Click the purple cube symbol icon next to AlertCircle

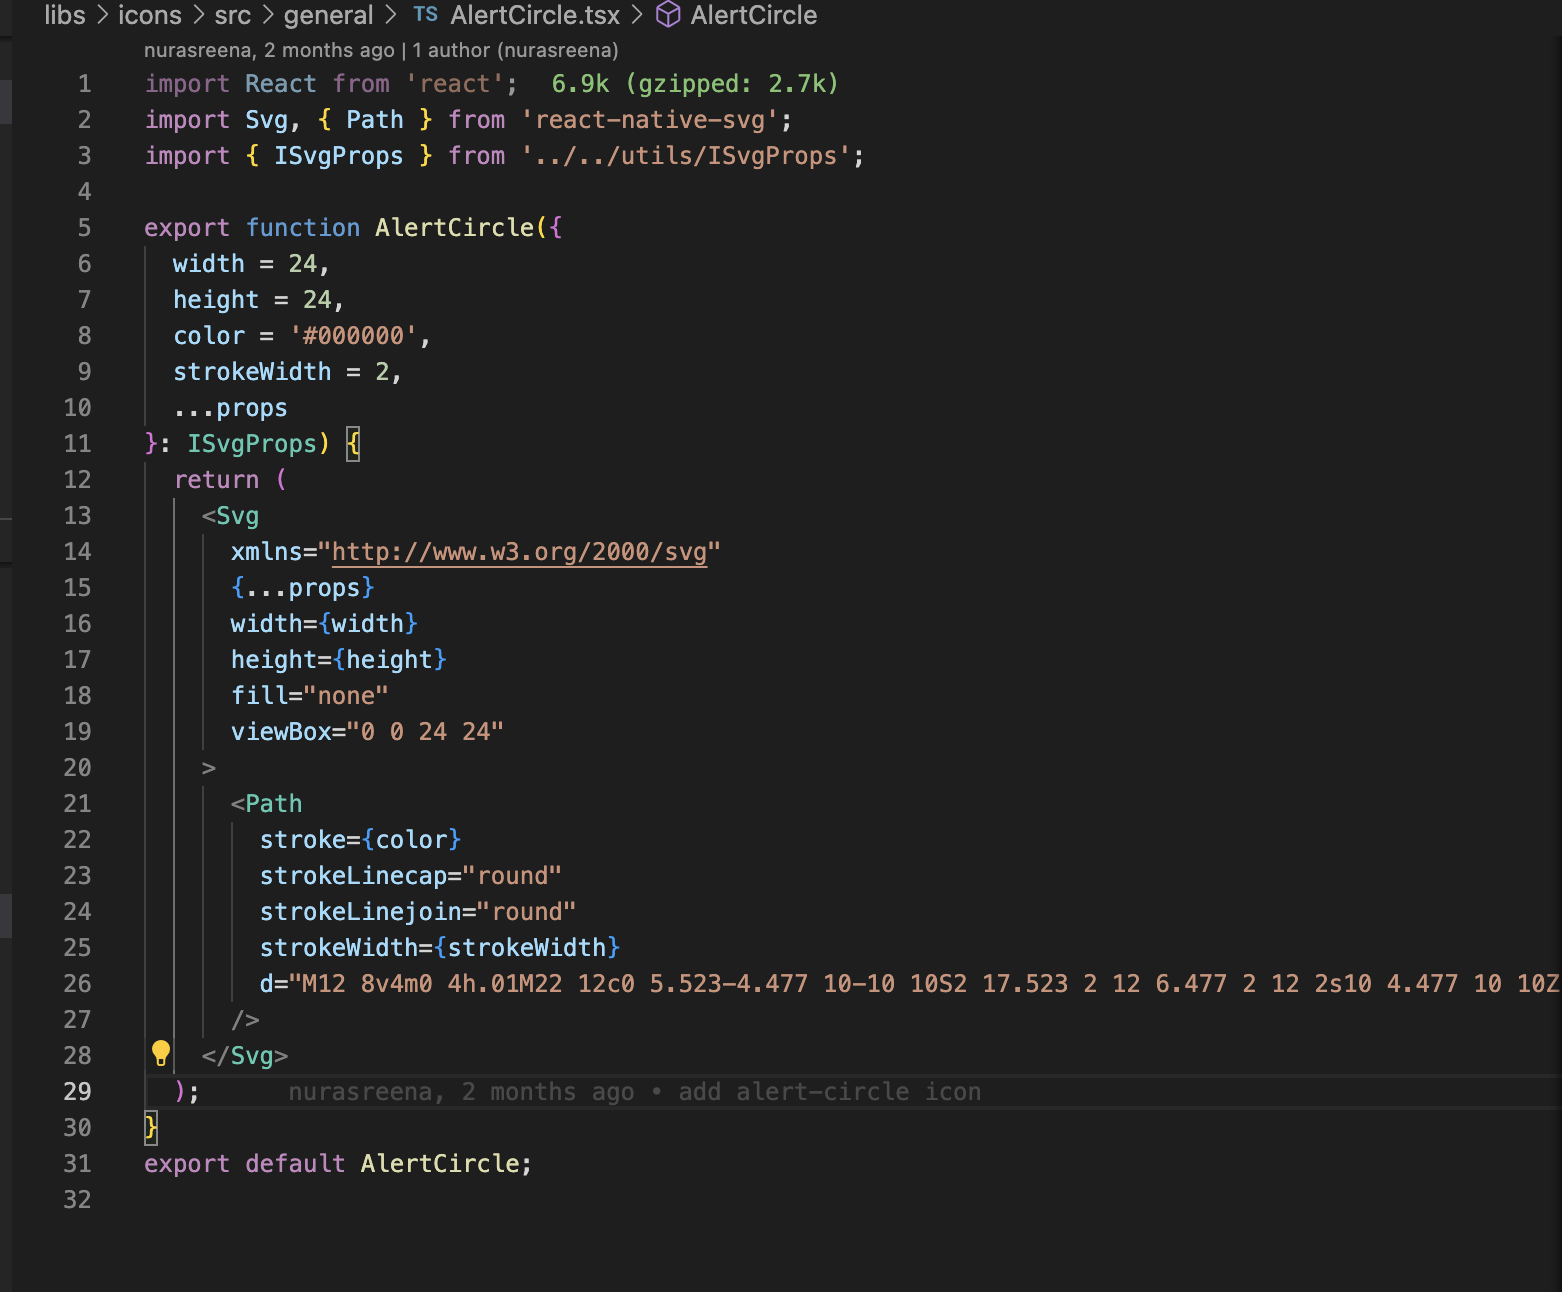667,15
